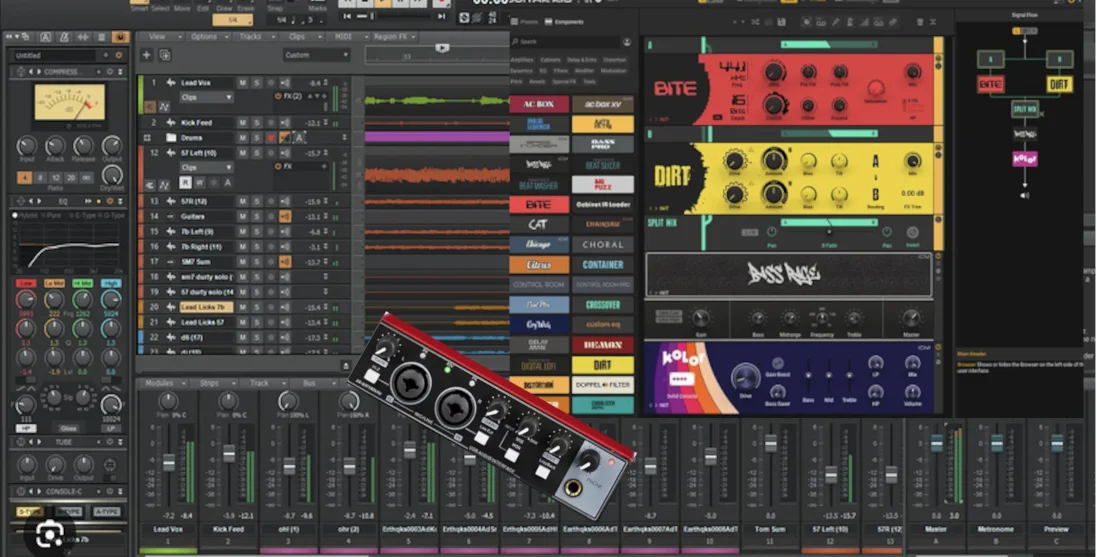1097x557 pixels.
Task: Select the DIRT block in signal flow
Action: coord(1059,85)
